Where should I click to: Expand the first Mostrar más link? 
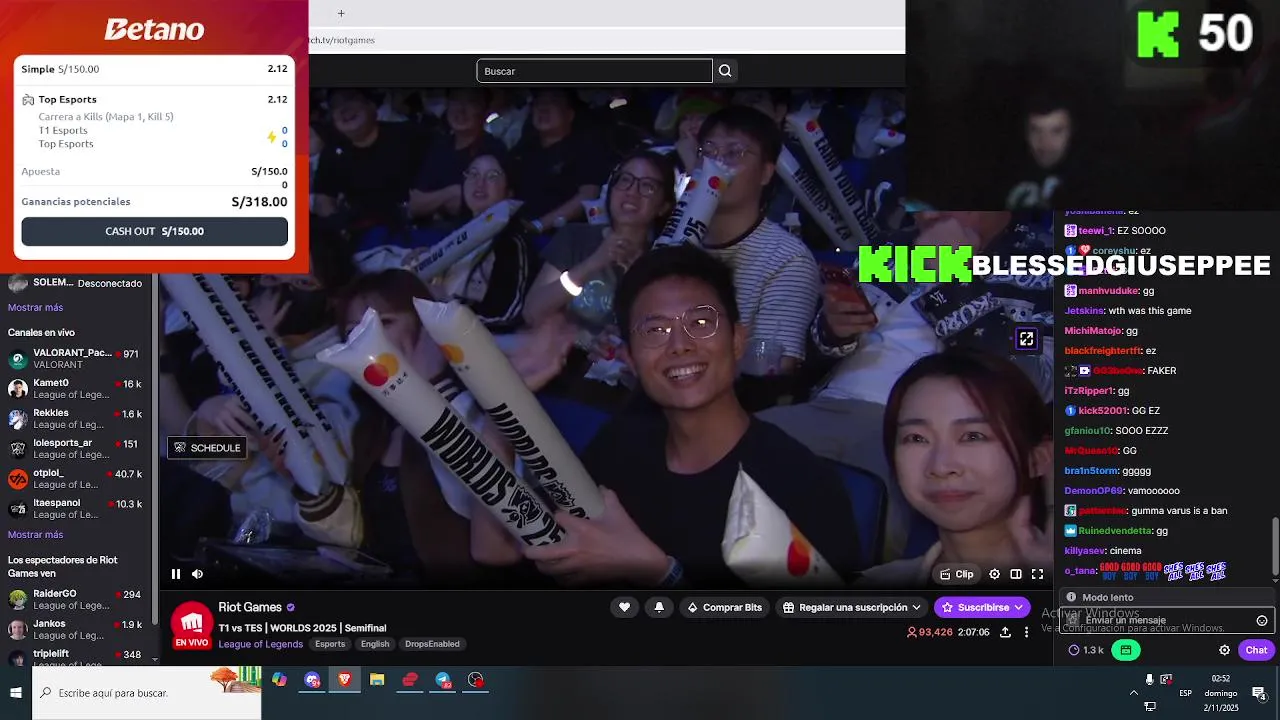coord(35,308)
